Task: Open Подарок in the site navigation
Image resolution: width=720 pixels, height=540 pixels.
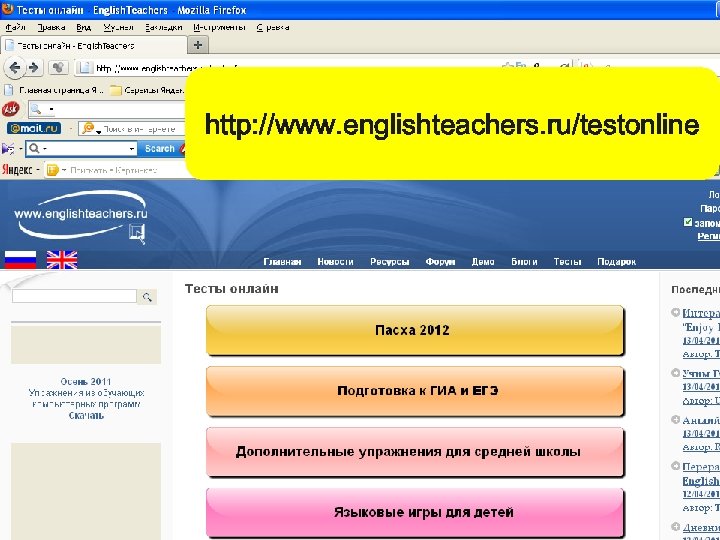Action: (616, 262)
